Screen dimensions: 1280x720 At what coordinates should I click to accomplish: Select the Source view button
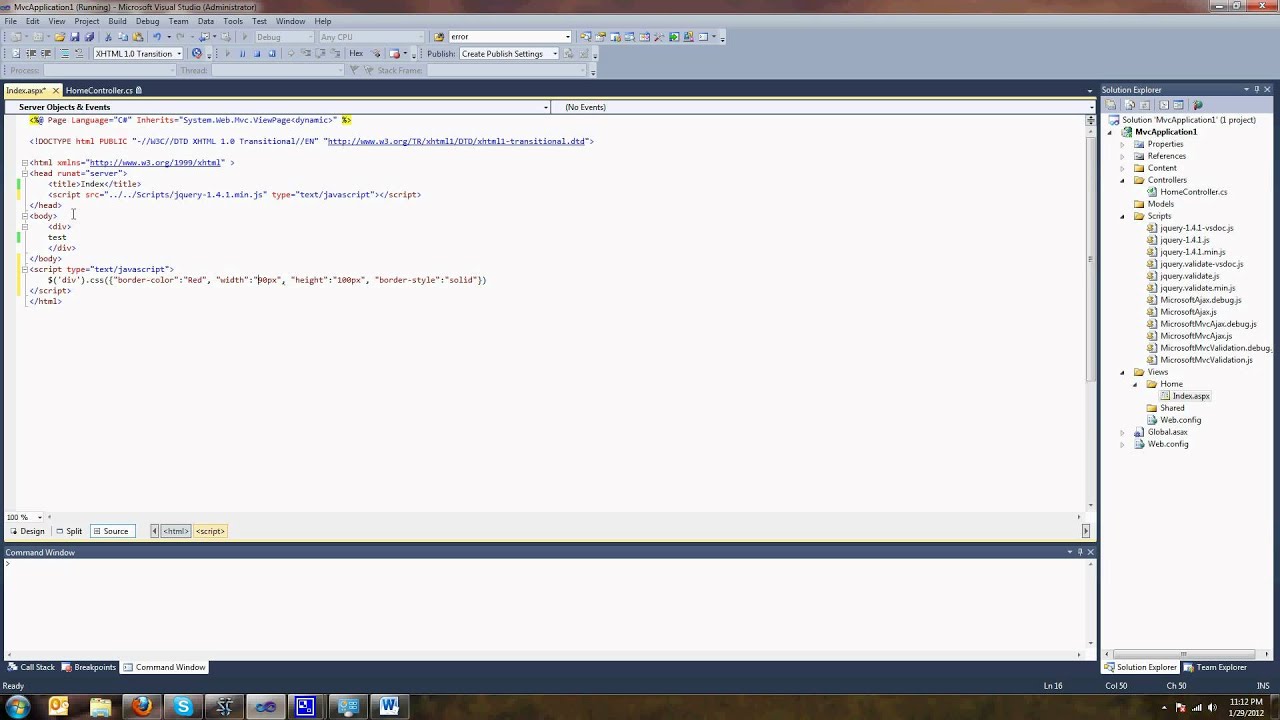[x=111, y=531]
